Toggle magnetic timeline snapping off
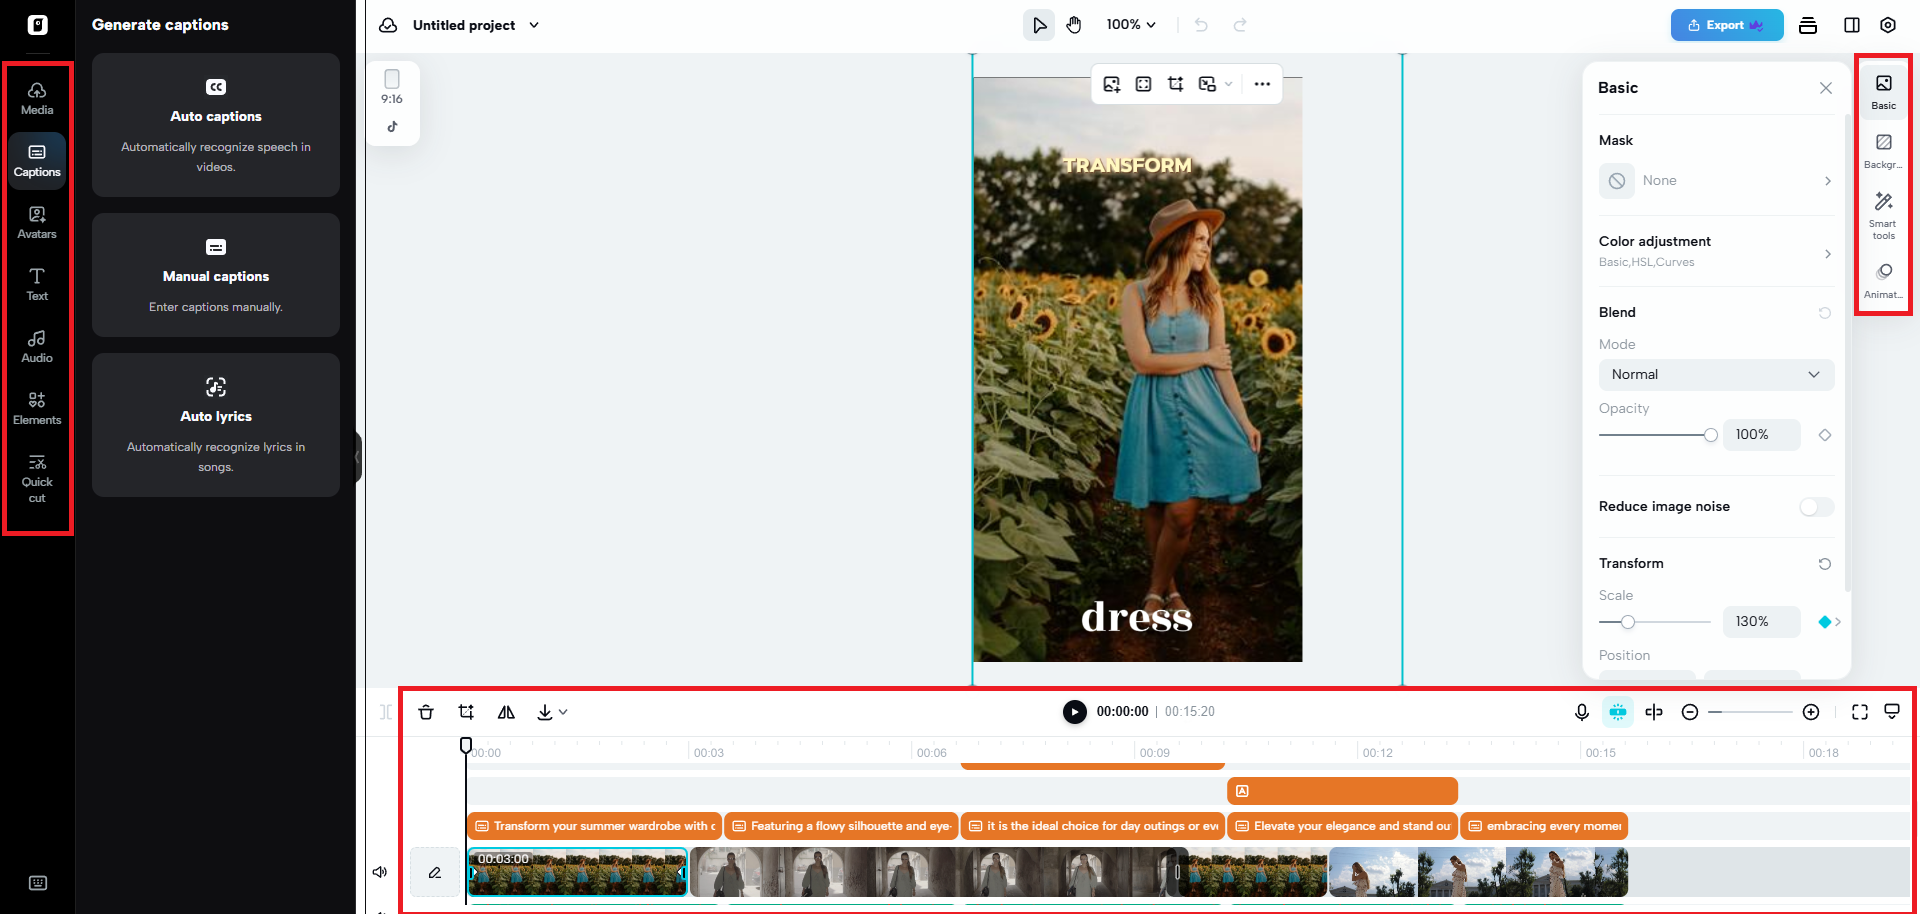The width and height of the screenshot is (1920, 914). tap(1617, 712)
